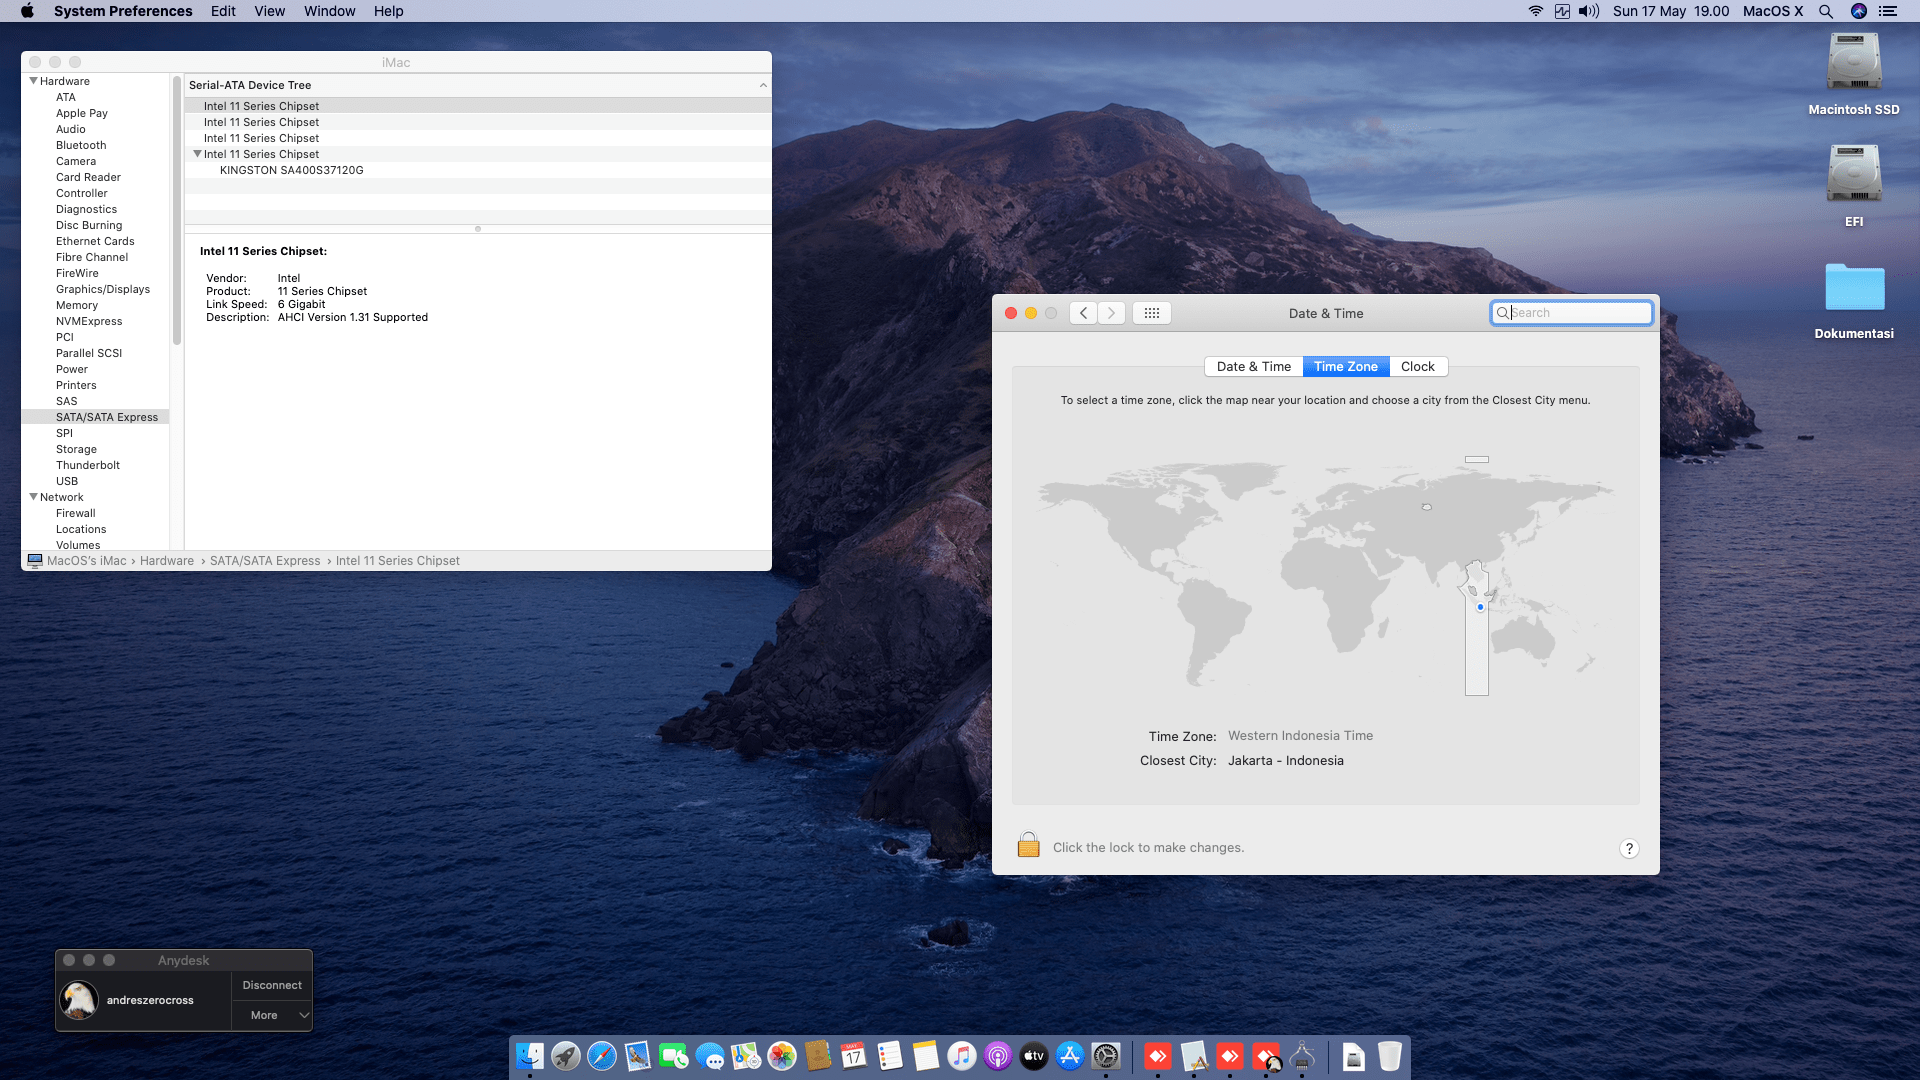The image size is (1920, 1080).
Task: Open the Window menu
Action: [x=329, y=11]
